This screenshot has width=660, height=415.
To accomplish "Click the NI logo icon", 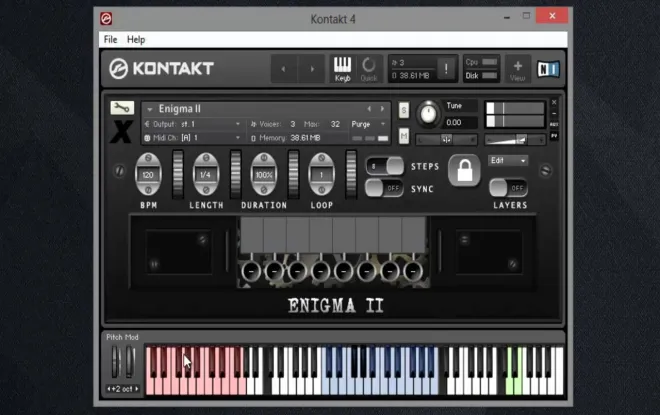I will [548, 69].
